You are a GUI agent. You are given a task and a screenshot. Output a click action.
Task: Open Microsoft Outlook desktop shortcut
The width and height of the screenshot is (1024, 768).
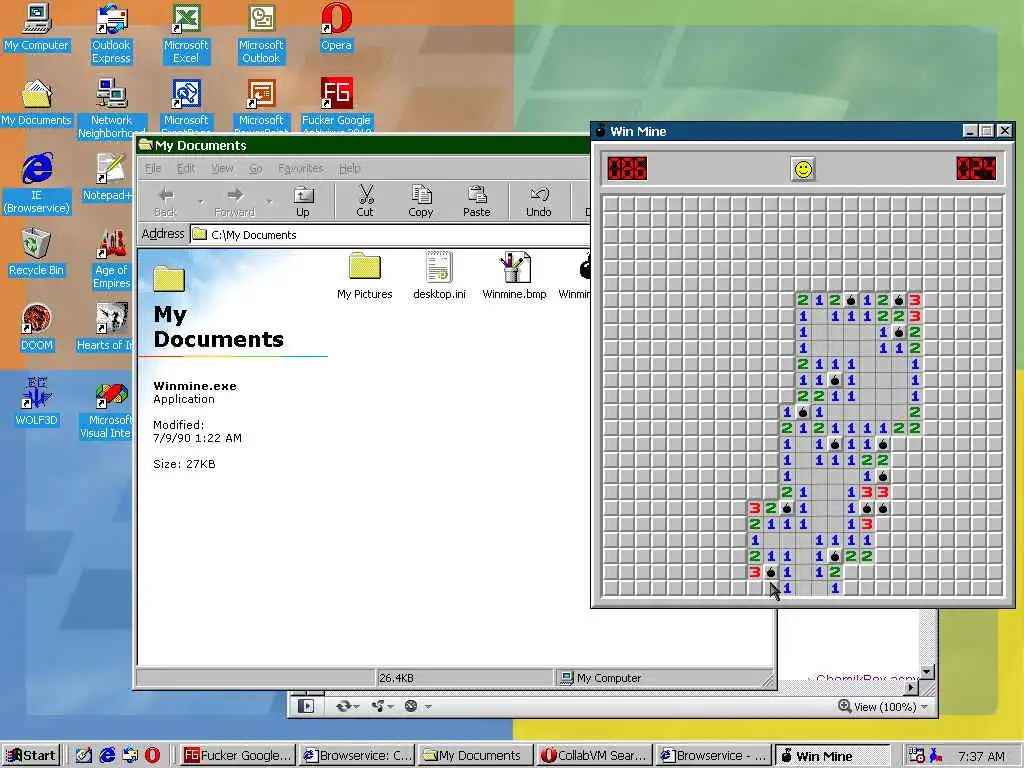[261, 34]
